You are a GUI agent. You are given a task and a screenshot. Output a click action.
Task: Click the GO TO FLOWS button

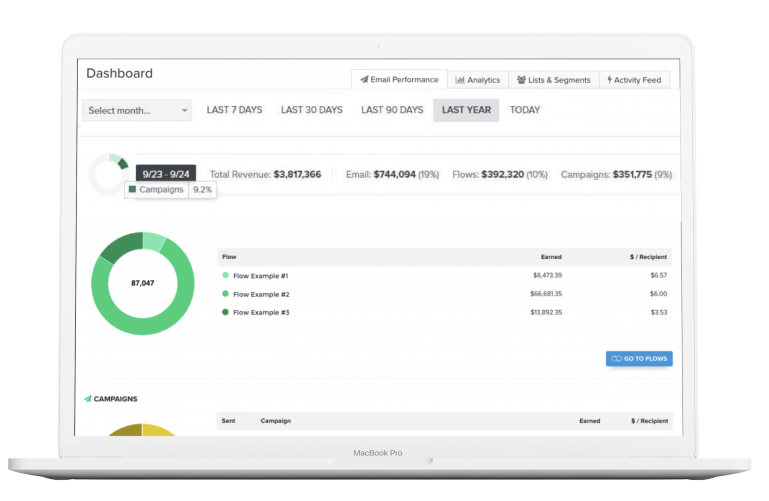pos(639,358)
